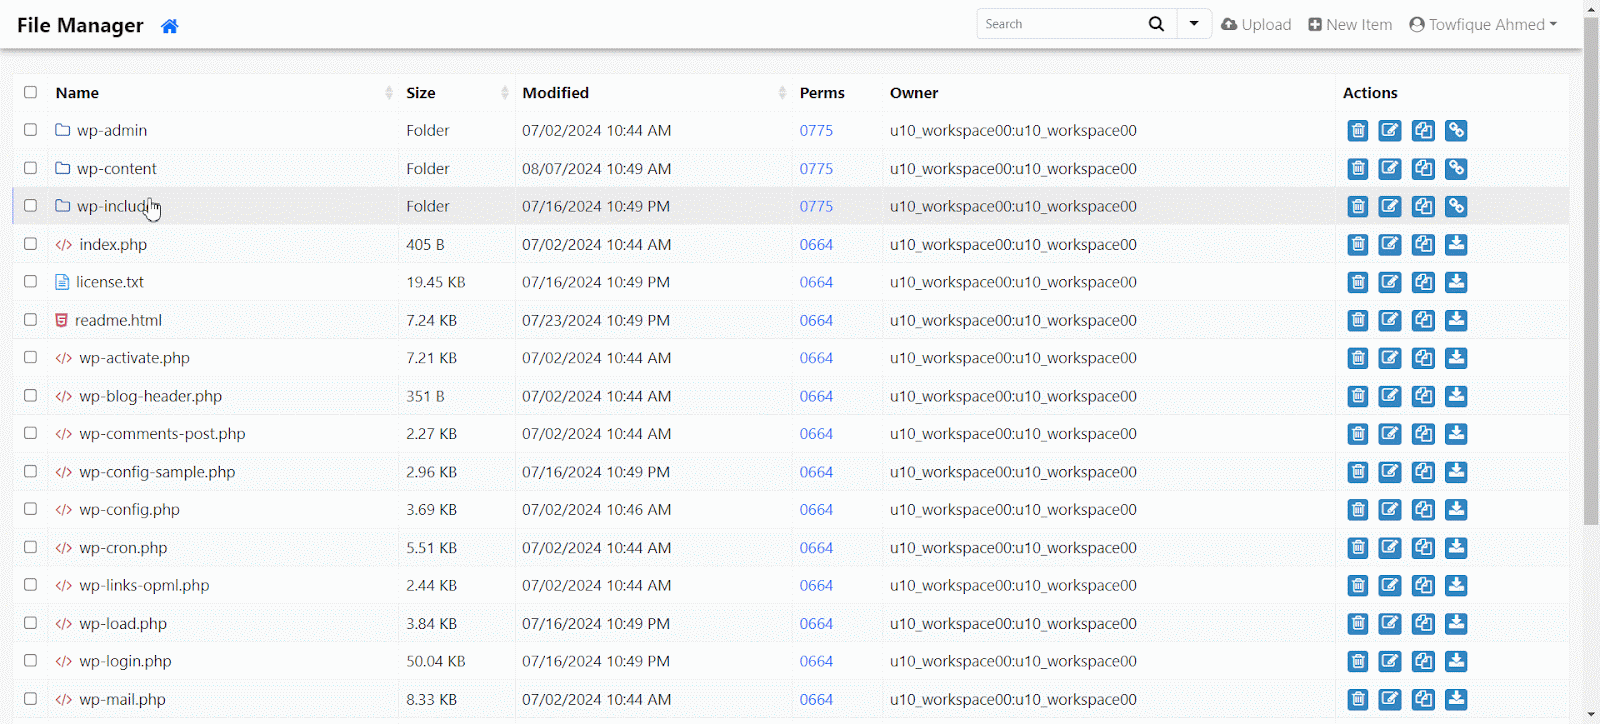Download wp-config.php via download icon
1600x724 pixels.
point(1456,510)
